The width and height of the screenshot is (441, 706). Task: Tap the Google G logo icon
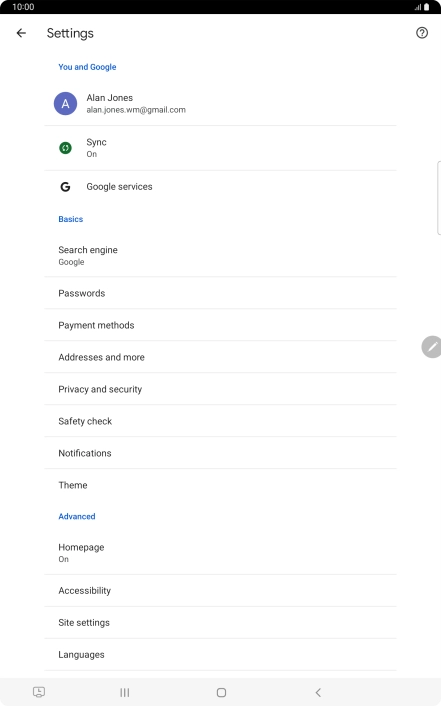65,187
